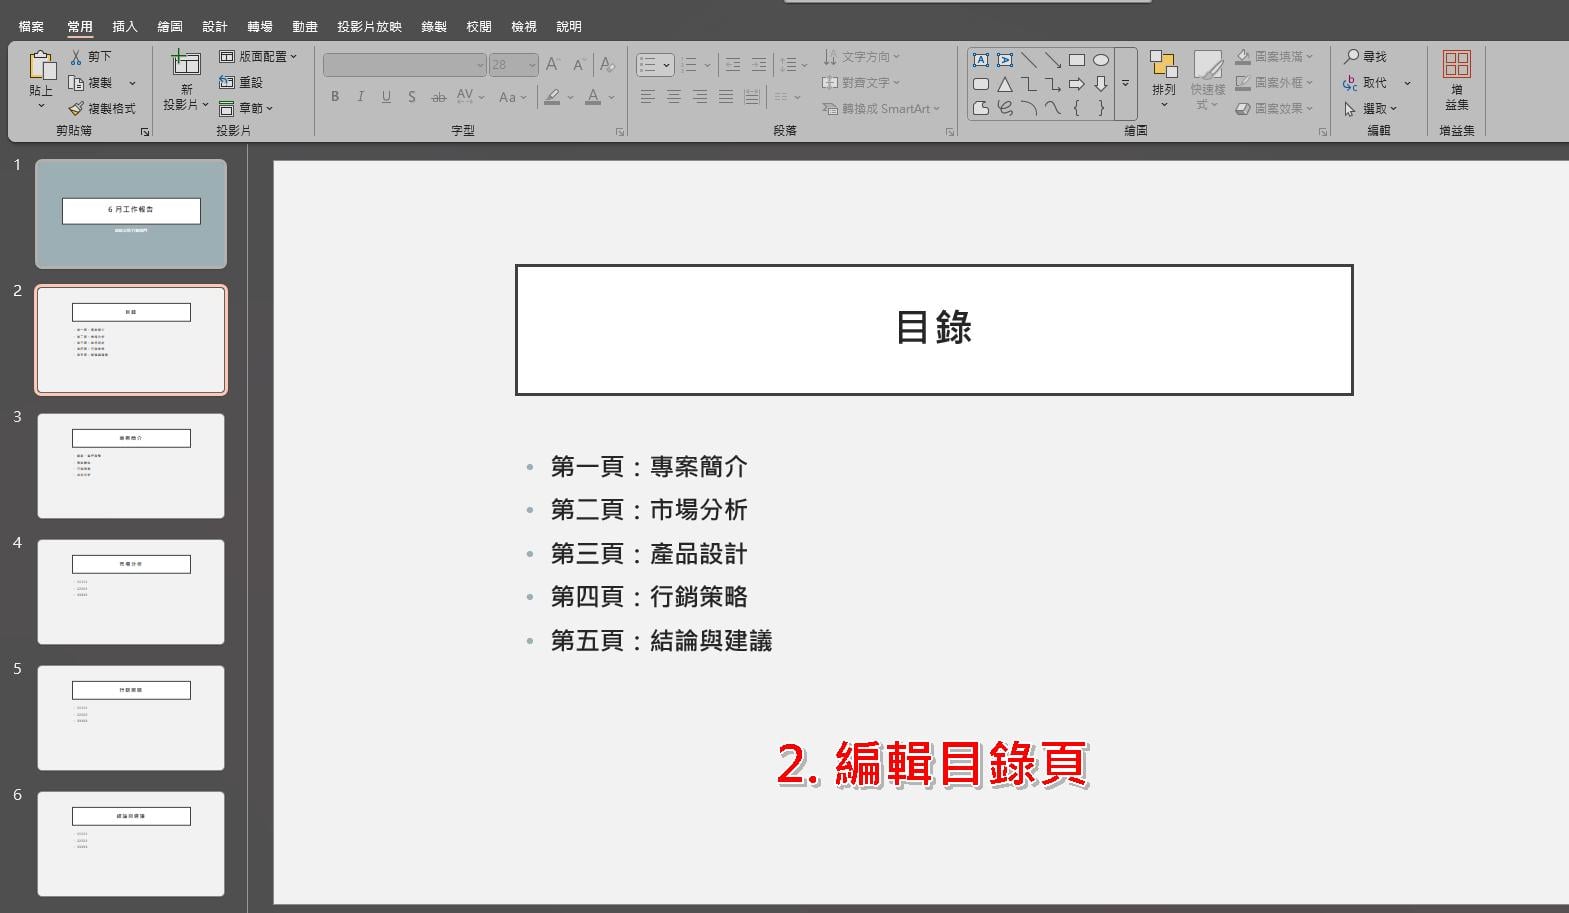
Task: Click Reset (重設) slide button
Action: (x=241, y=82)
